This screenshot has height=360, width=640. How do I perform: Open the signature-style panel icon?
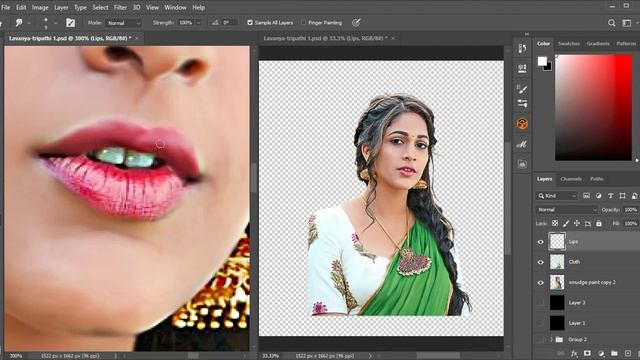[x=522, y=144]
